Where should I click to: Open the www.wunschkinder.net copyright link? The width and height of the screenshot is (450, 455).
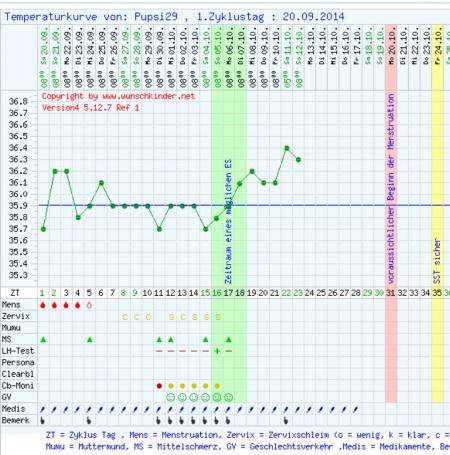148,96
